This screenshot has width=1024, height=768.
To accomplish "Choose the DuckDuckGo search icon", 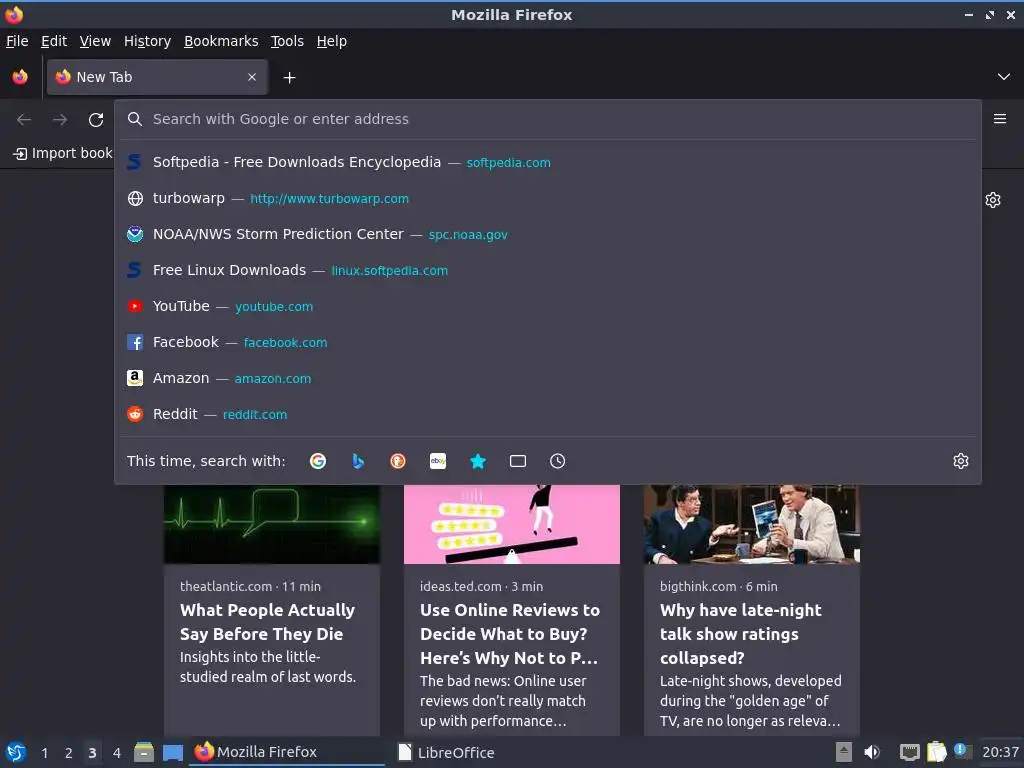I will coord(398,461).
